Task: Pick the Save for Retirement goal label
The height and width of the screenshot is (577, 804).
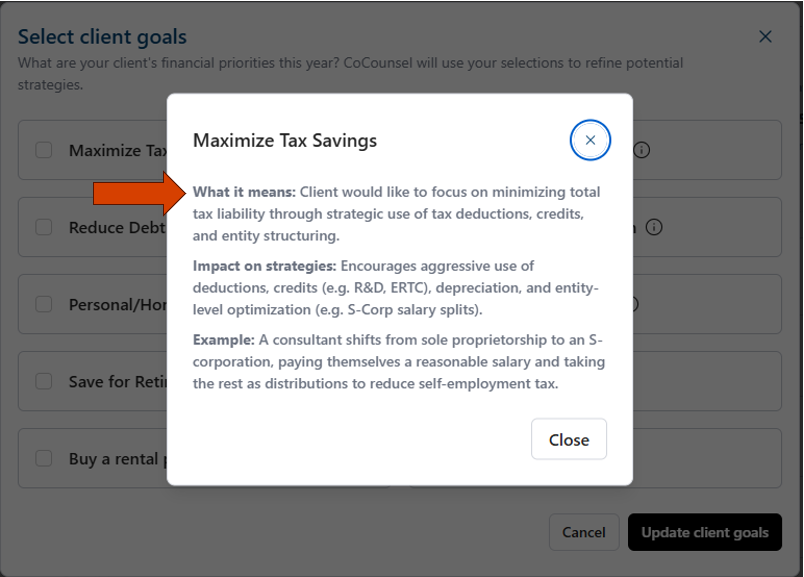Action: point(117,381)
